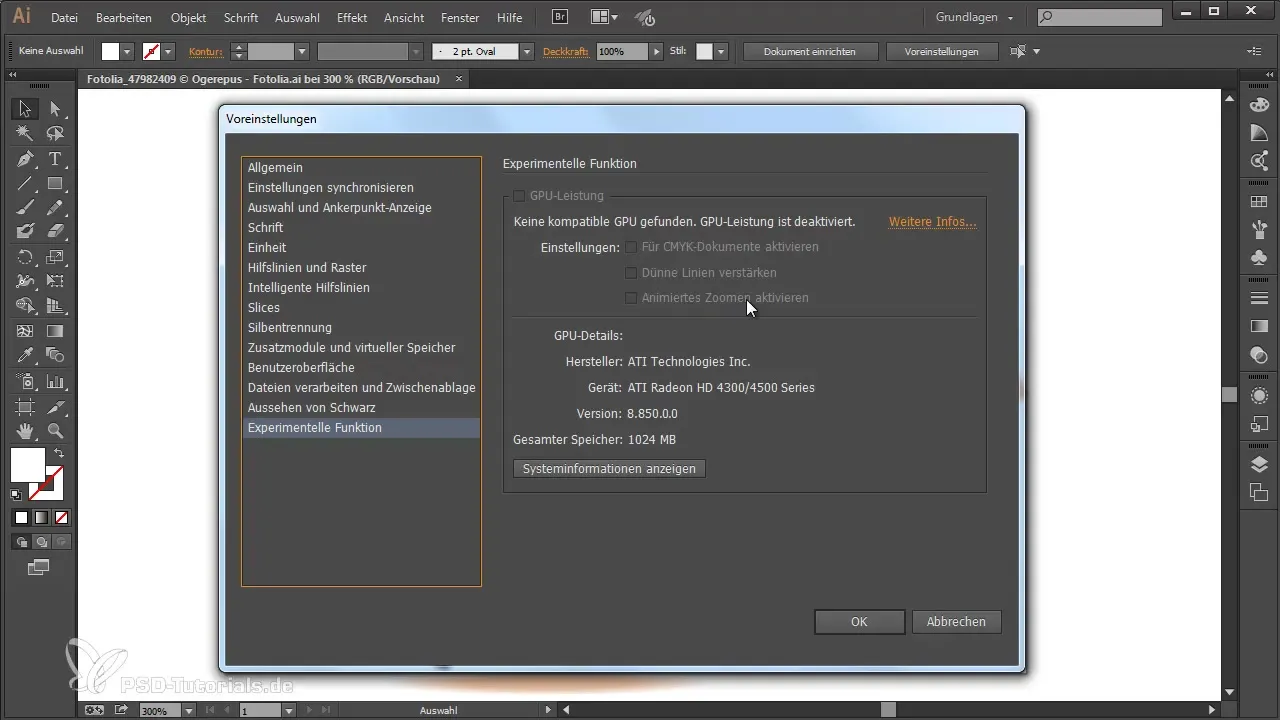The width and height of the screenshot is (1280, 720).
Task: Select the Column Graph tool
Action: pos(55,381)
